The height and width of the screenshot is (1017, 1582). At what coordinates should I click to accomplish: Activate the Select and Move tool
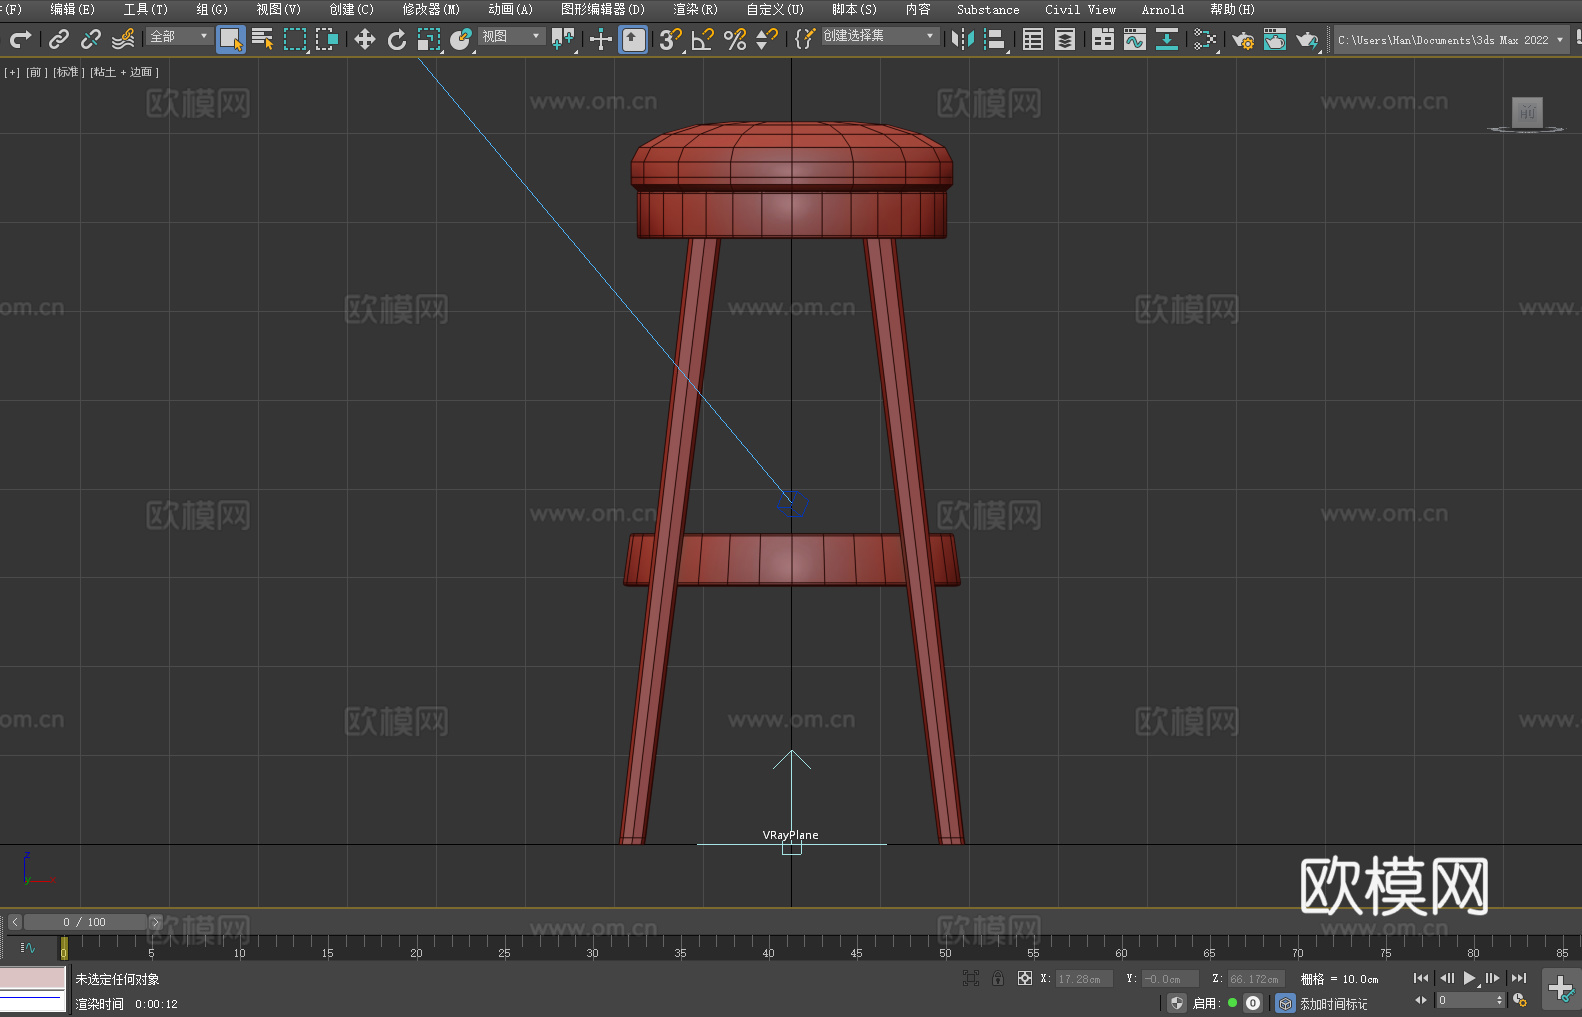tap(365, 39)
